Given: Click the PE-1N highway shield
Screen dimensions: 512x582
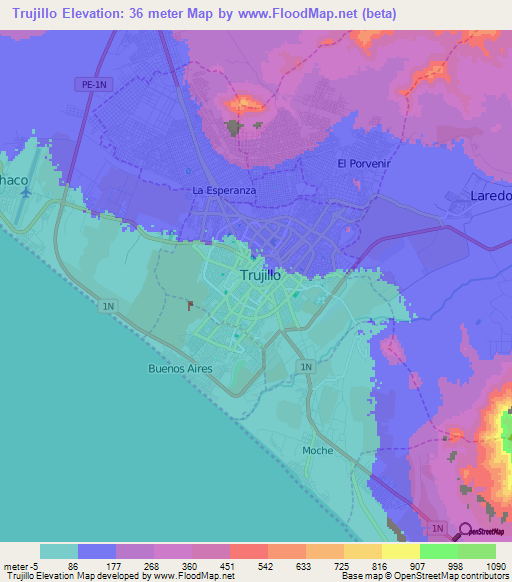Looking at the screenshot, I should pyautogui.click(x=94, y=85).
